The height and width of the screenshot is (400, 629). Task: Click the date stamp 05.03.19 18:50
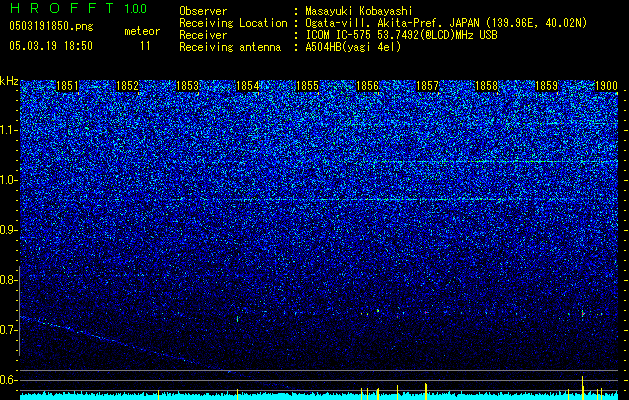click(51, 46)
